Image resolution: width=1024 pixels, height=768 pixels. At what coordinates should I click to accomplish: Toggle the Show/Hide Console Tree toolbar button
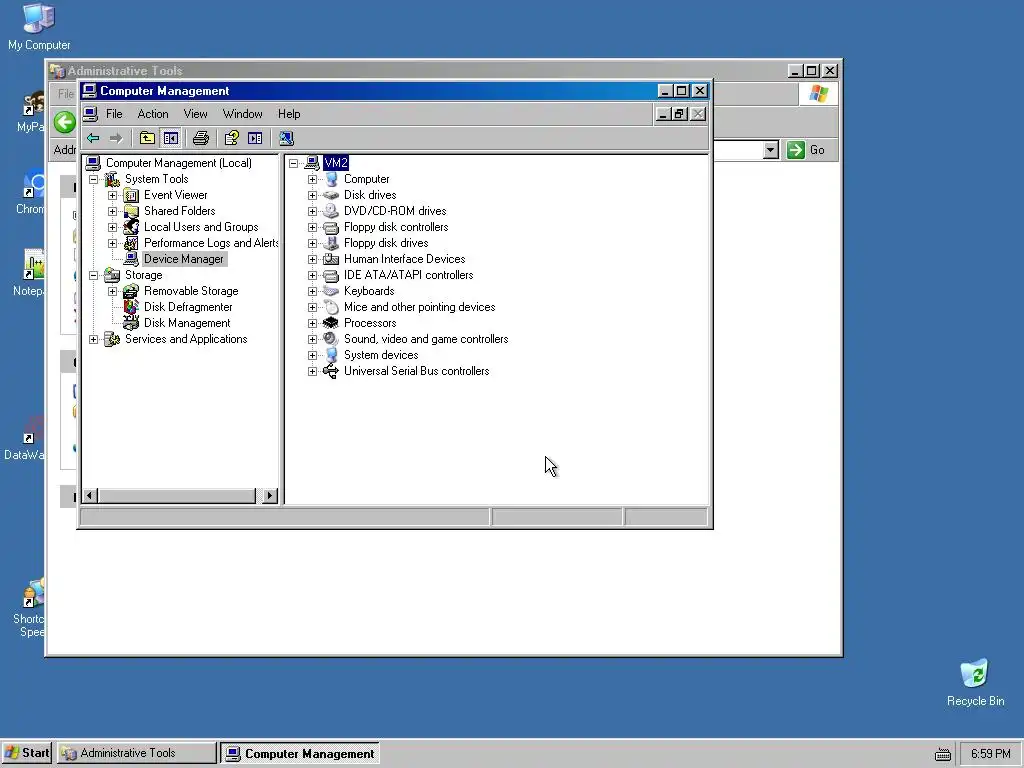click(x=171, y=138)
